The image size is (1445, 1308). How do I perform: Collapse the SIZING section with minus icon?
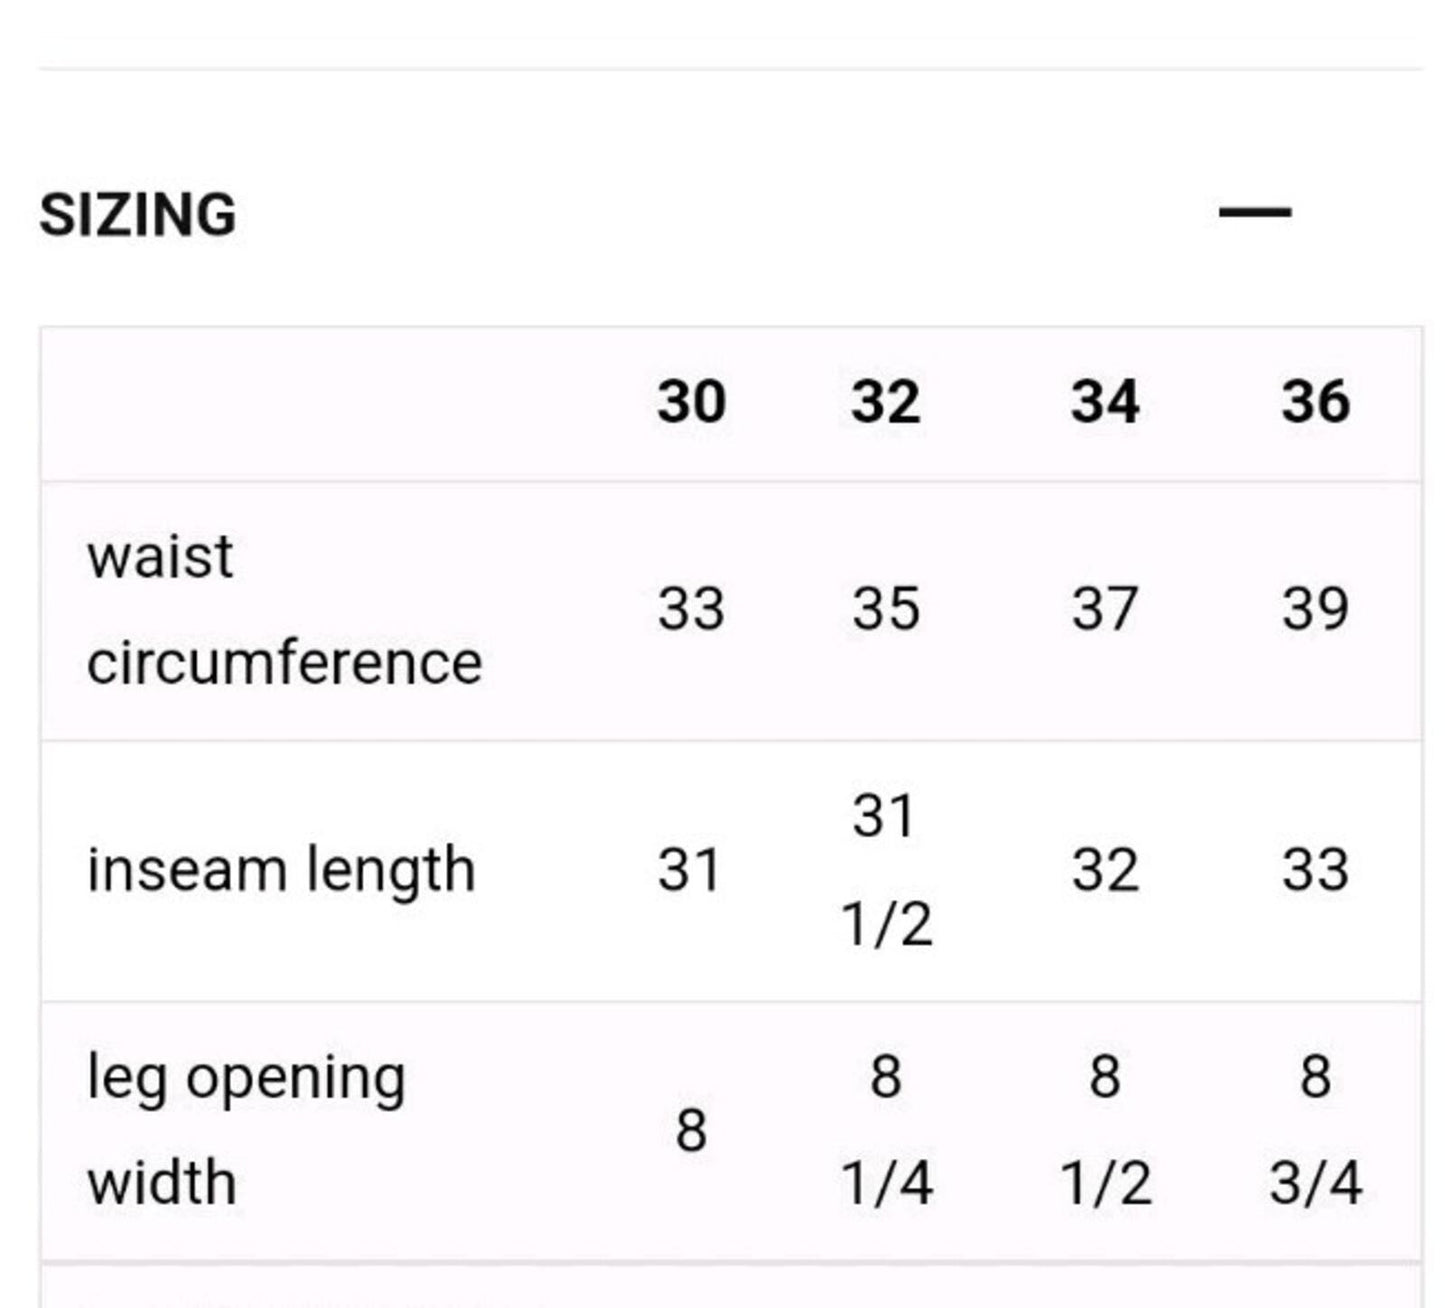1255,212
